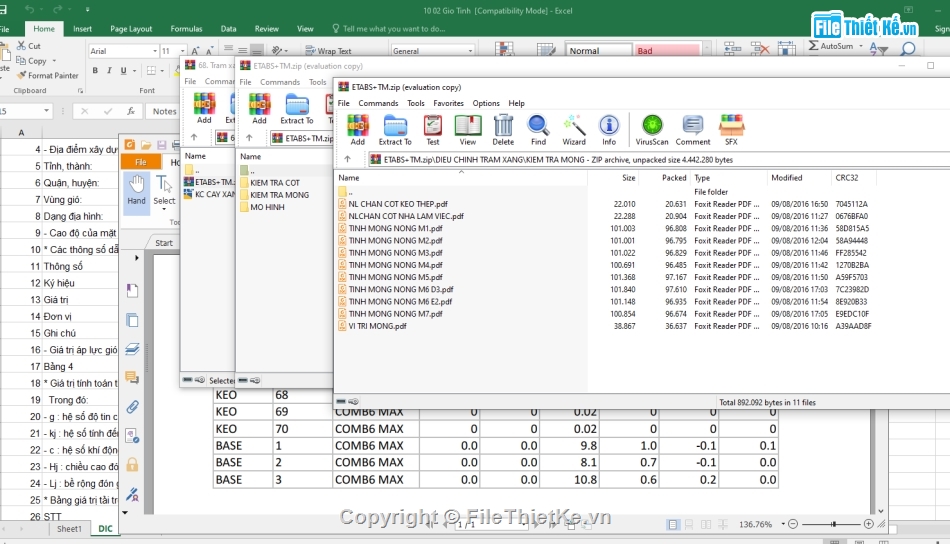This screenshot has height=544, width=950.
Task: Click Add in middle ETABS+TM.zip window
Action: coord(259,109)
